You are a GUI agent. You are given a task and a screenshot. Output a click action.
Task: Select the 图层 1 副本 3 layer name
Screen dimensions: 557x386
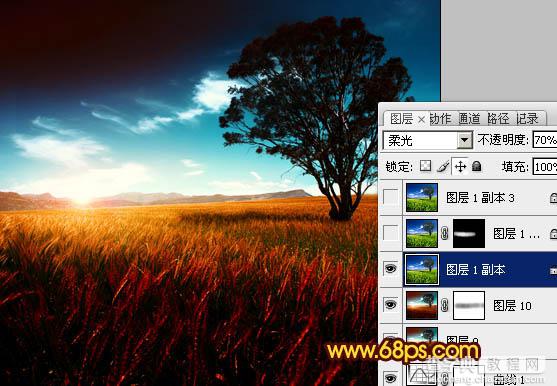480,198
